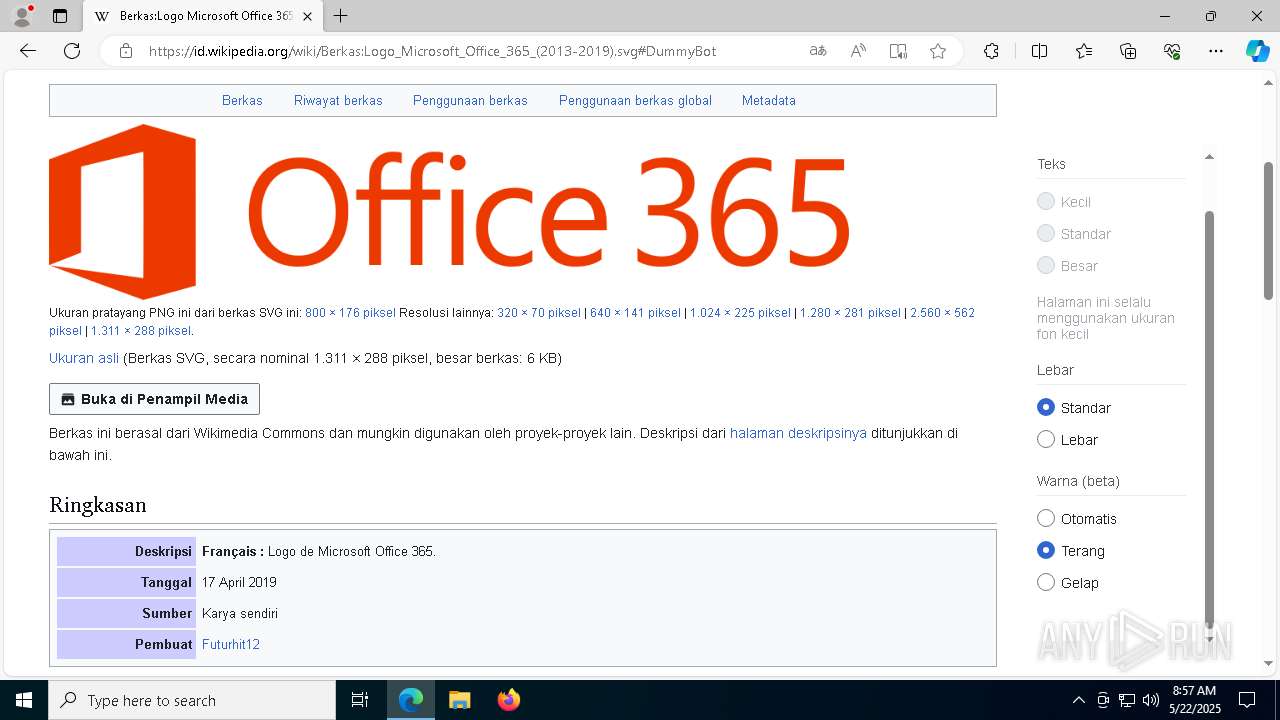Go back to previous page
Viewport: 1280px width, 720px height.
point(28,51)
